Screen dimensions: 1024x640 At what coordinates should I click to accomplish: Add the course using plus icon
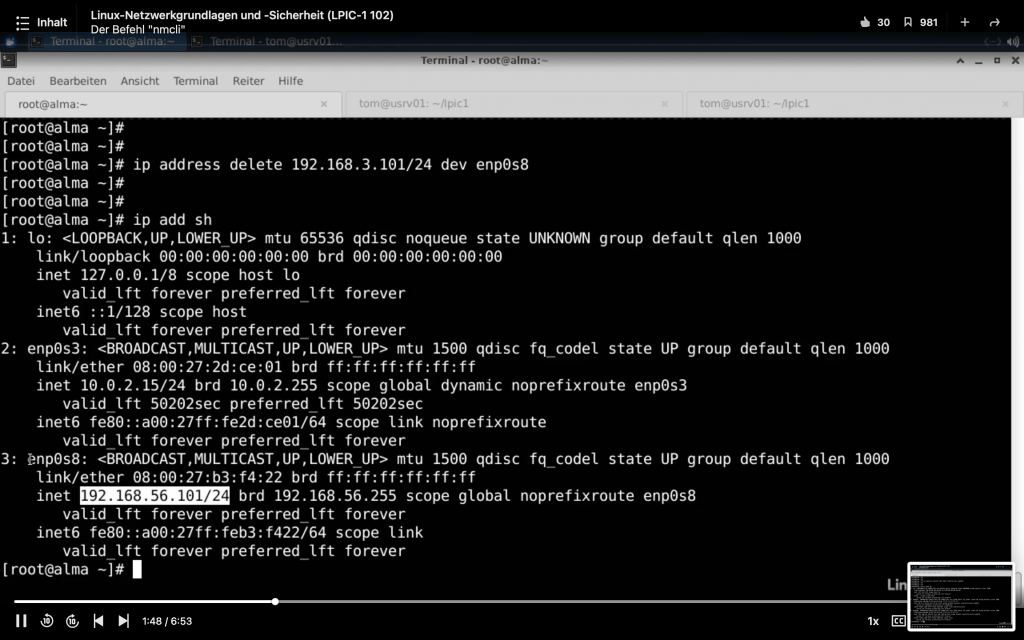(x=965, y=22)
